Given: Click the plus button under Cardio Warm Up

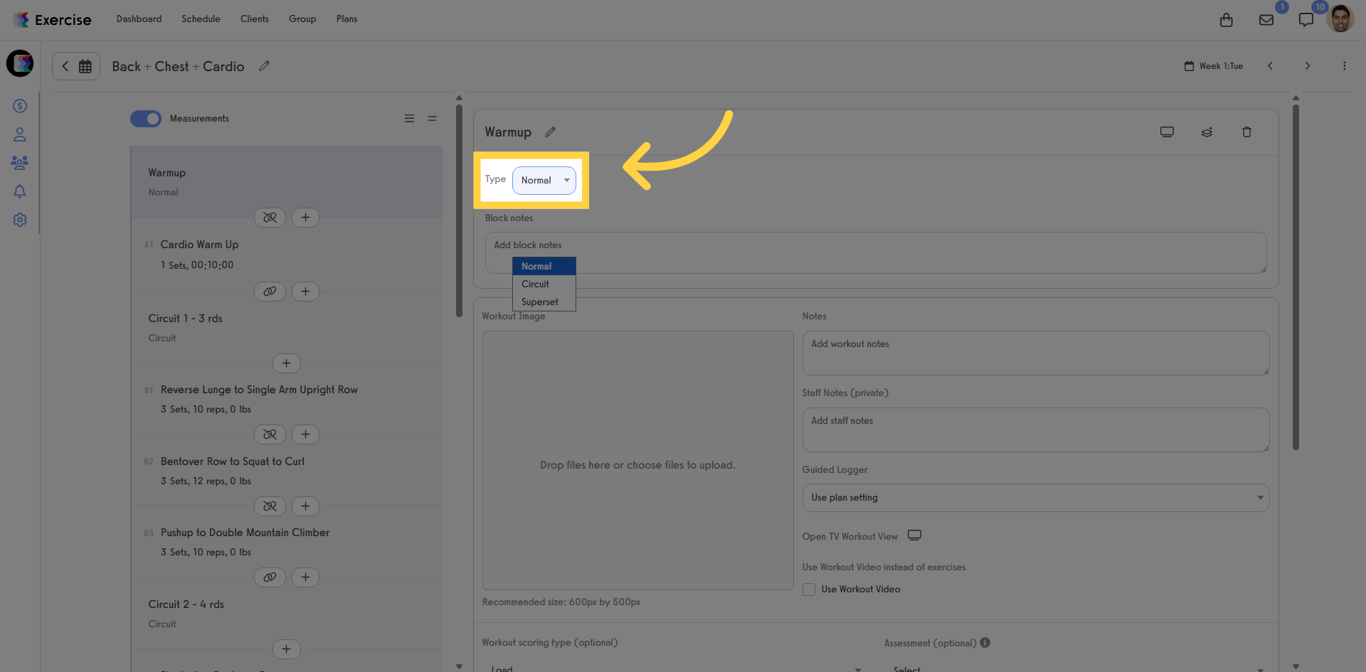Looking at the screenshot, I should [x=306, y=291].
